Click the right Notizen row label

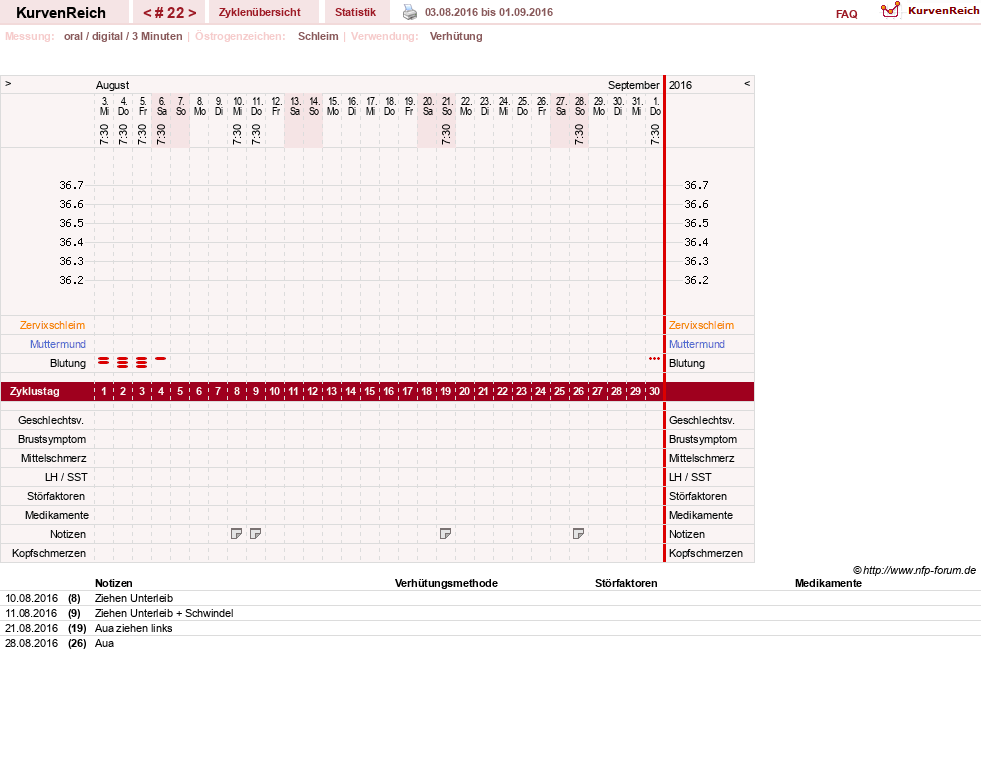click(687, 534)
